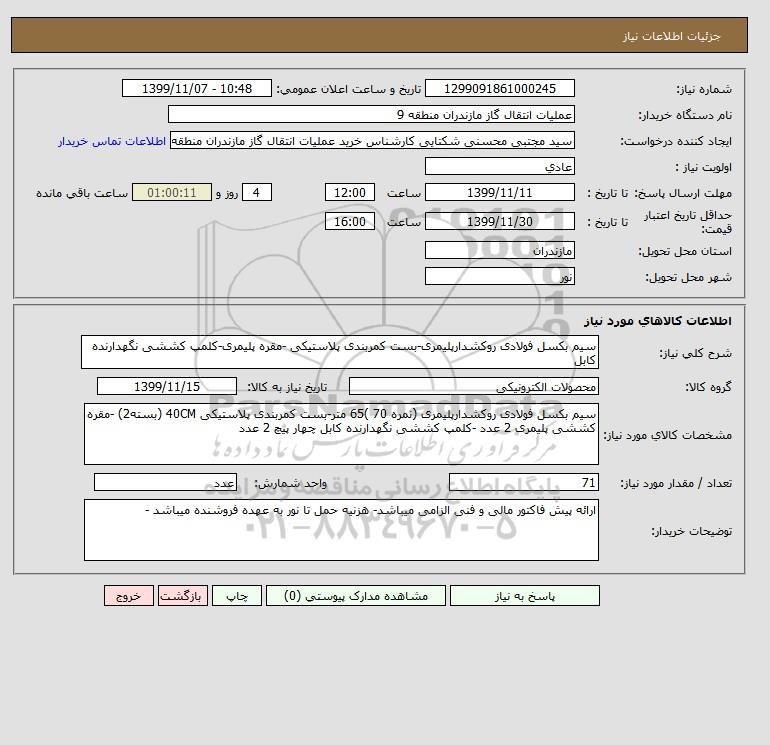
Task: Click the بازگشت back button
Action: tap(183, 596)
